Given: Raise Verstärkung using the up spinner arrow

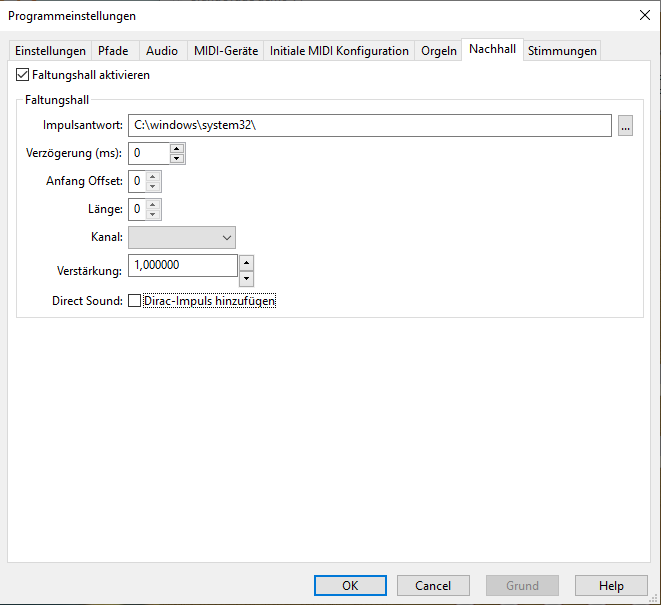Looking at the screenshot, I should [x=246, y=262].
